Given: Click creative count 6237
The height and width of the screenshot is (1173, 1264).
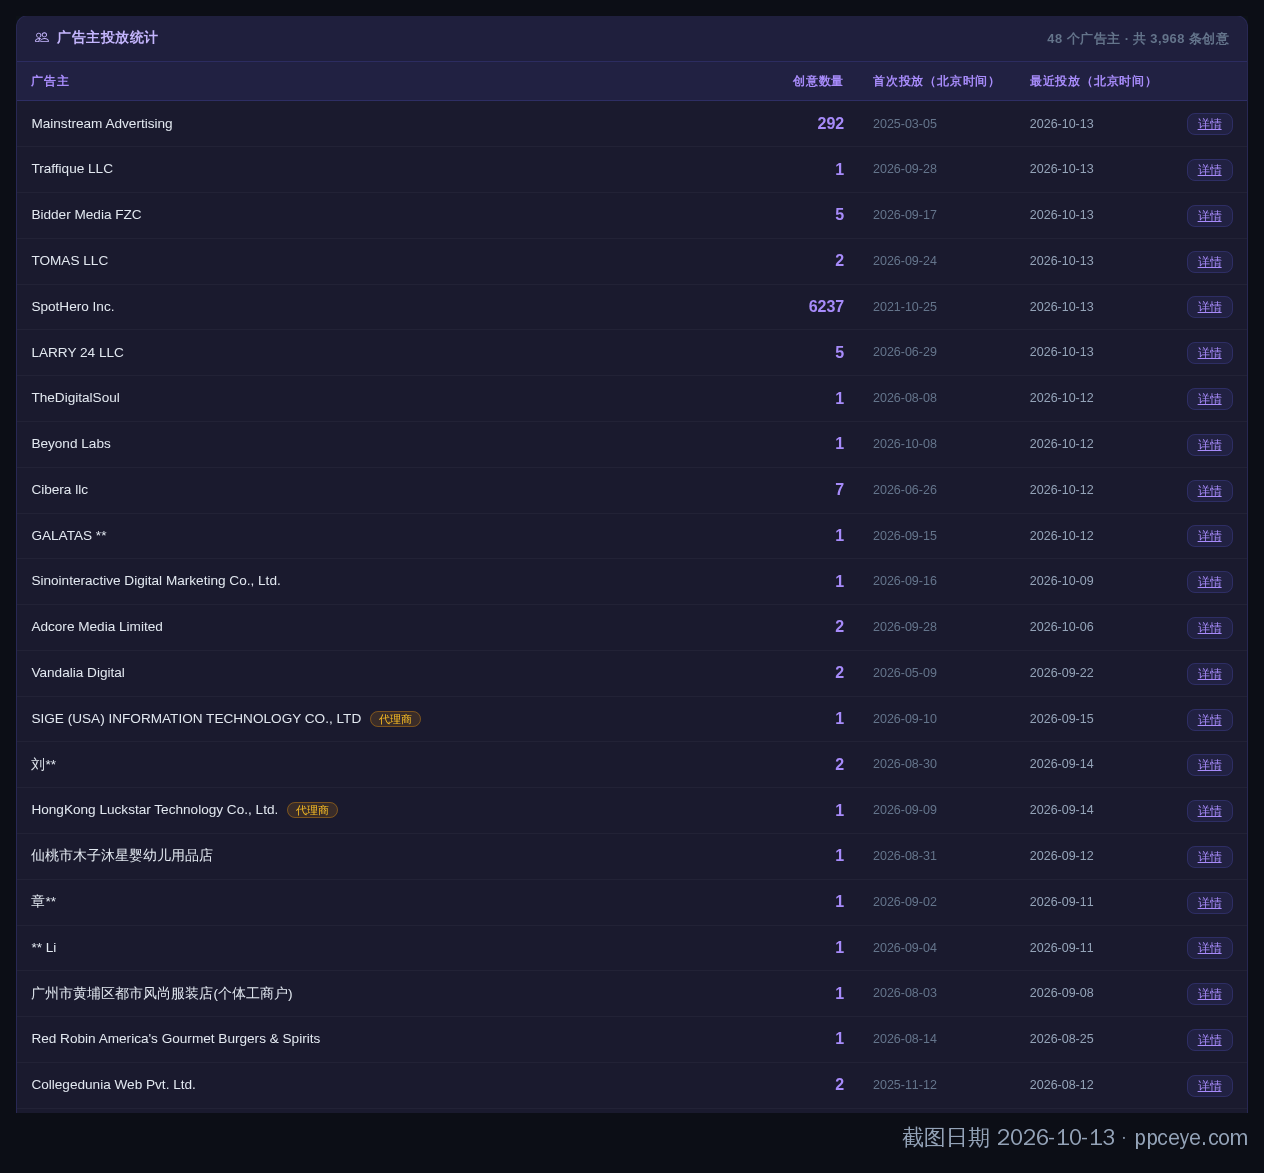Looking at the screenshot, I should (x=826, y=307).
